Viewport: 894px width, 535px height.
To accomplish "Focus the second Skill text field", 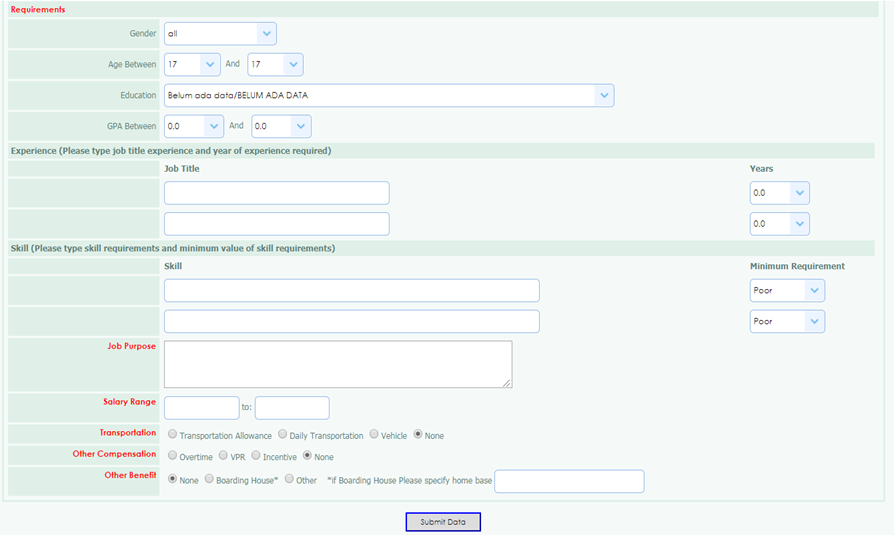I will (x=351, y=321).
